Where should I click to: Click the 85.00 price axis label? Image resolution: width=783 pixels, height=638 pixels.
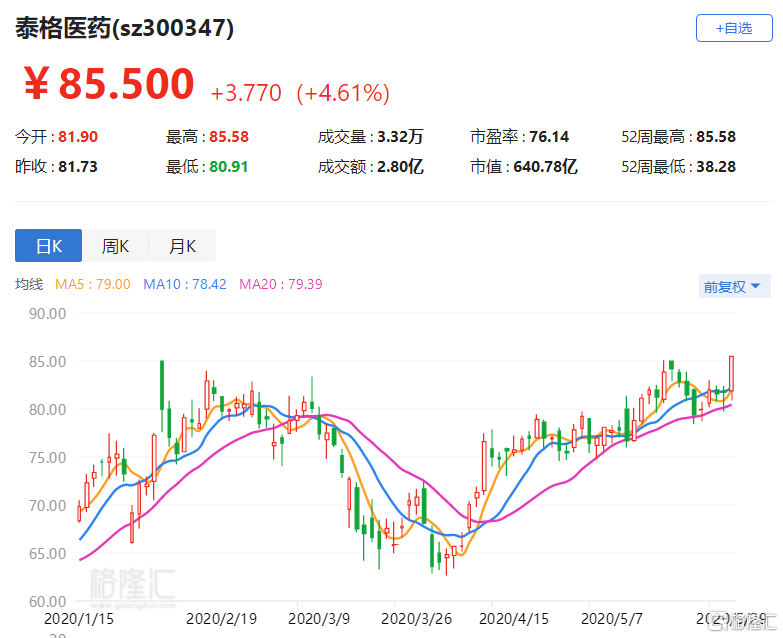point(47,361)
